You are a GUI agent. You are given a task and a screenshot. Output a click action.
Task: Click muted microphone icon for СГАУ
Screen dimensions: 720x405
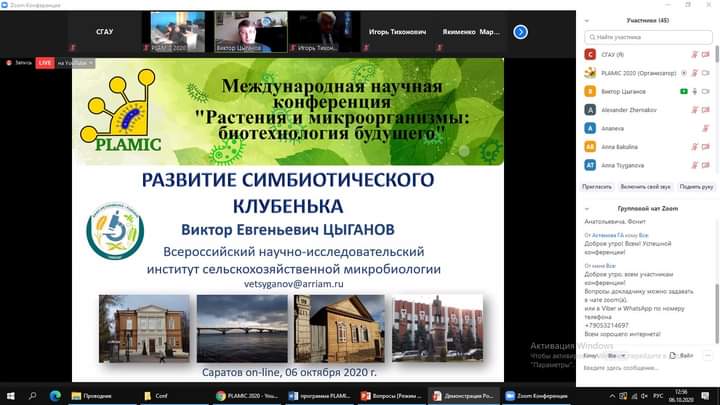695,55
